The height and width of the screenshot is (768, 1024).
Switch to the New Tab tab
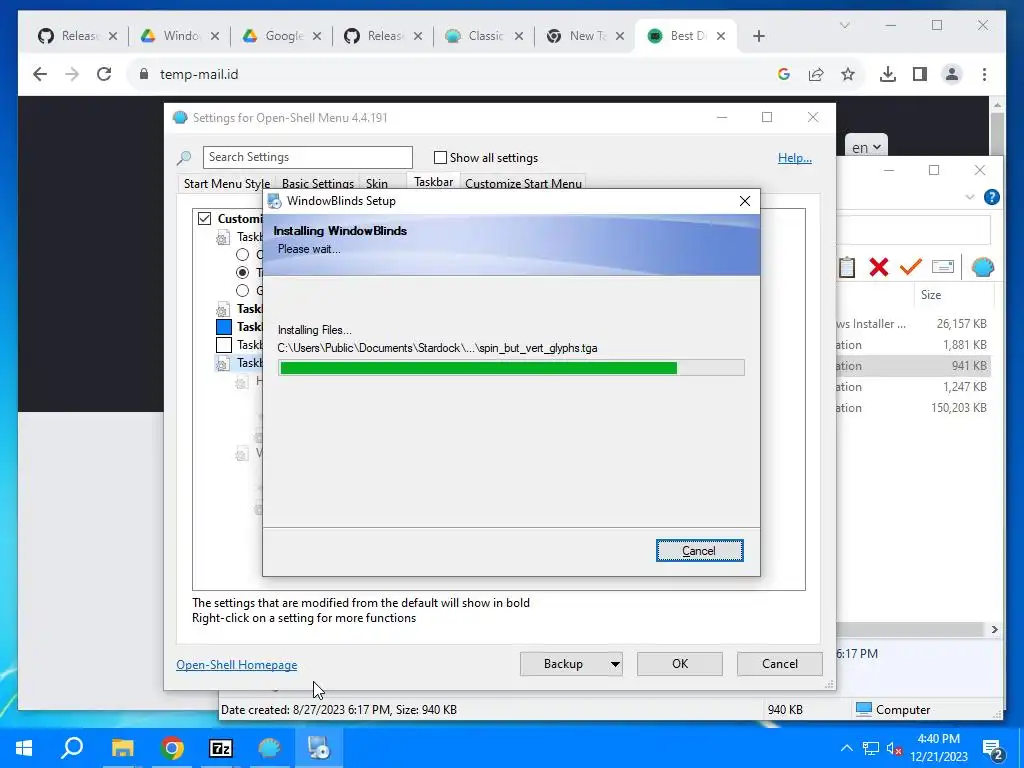(586, 36)
